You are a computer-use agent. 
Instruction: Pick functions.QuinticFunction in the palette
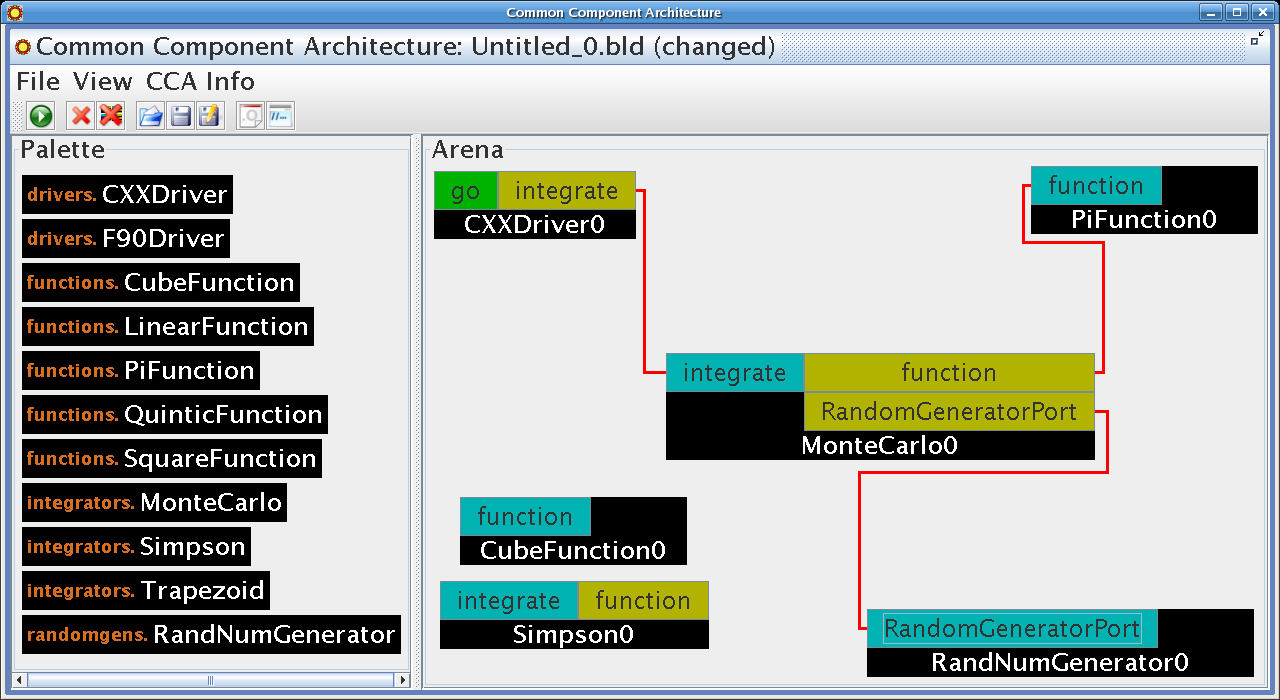(175, 415)
